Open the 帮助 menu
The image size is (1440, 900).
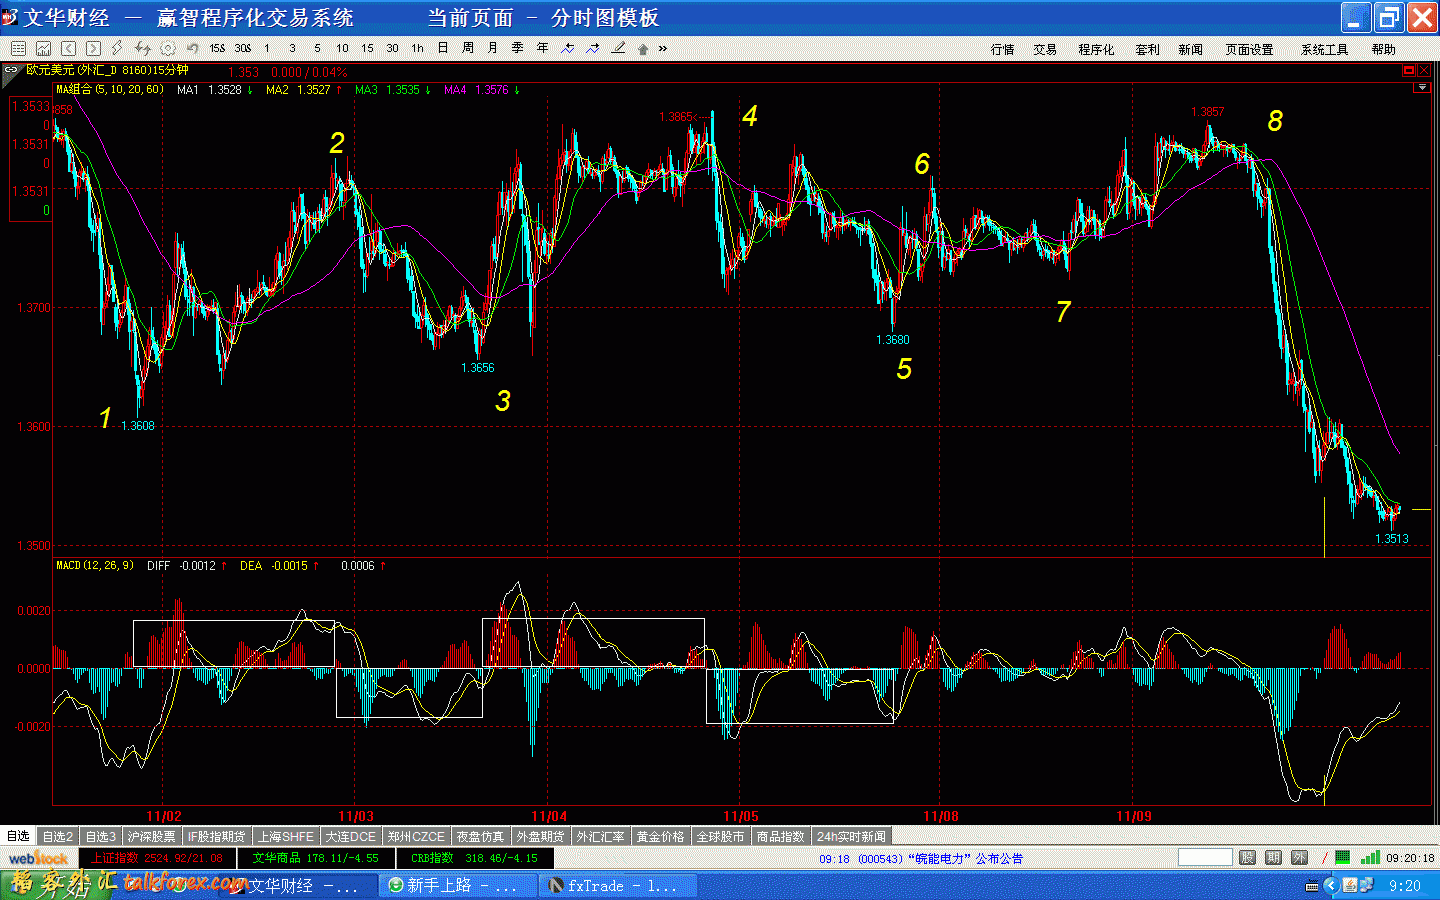click(x=1384, y=49)
